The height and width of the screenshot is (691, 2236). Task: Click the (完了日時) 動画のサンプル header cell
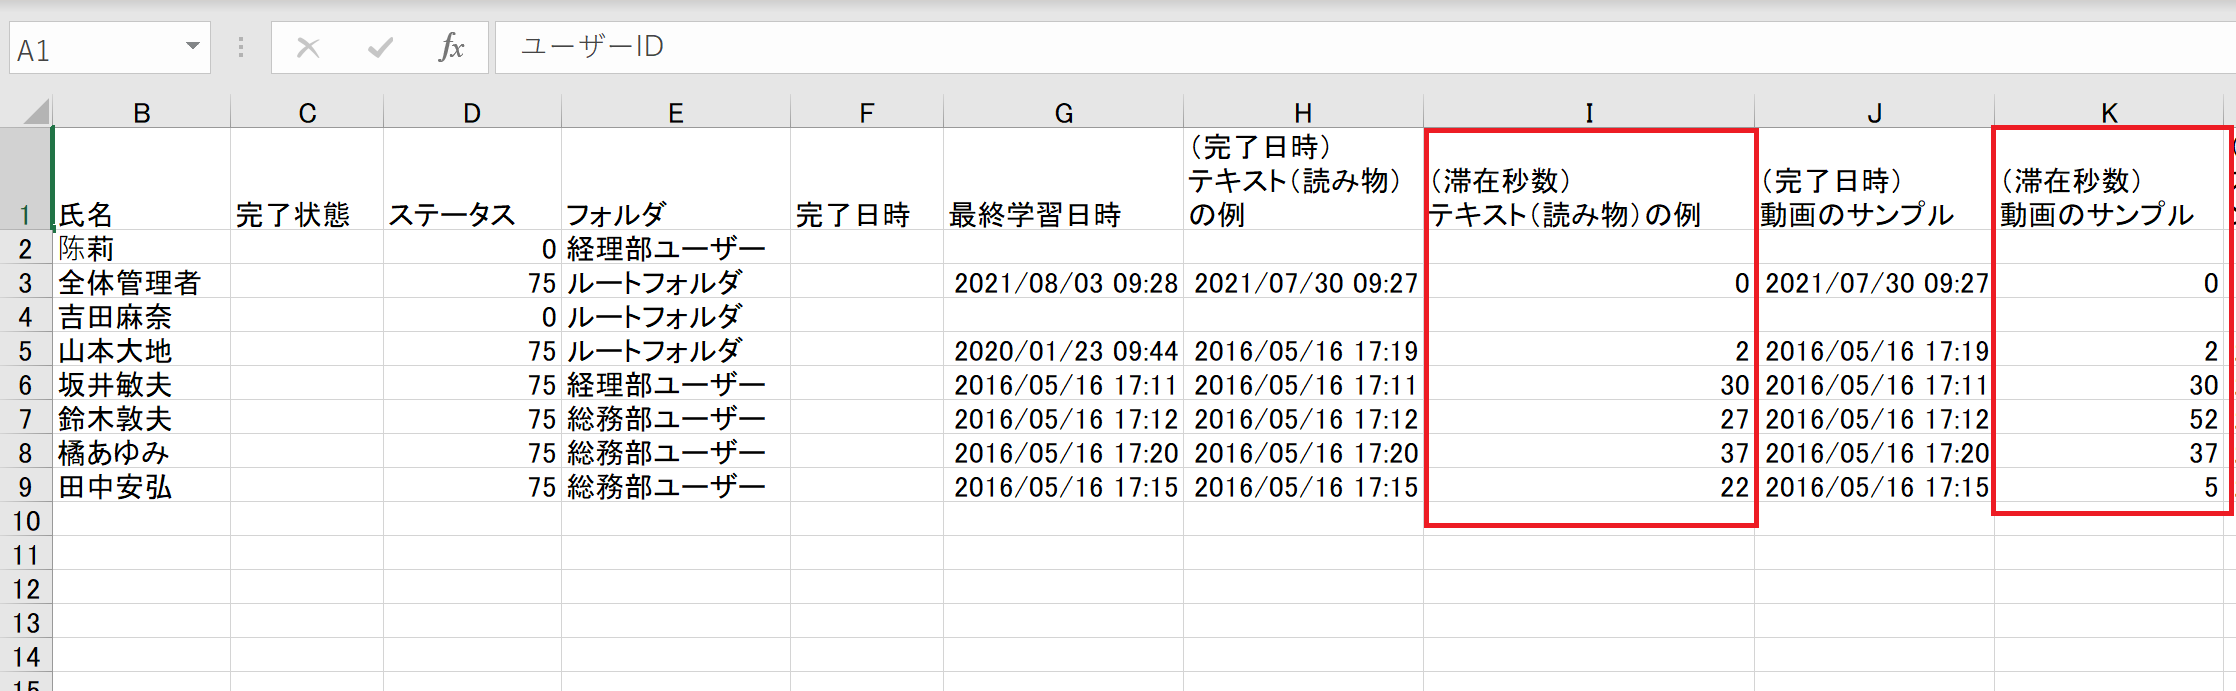[x=1875, y=179]
